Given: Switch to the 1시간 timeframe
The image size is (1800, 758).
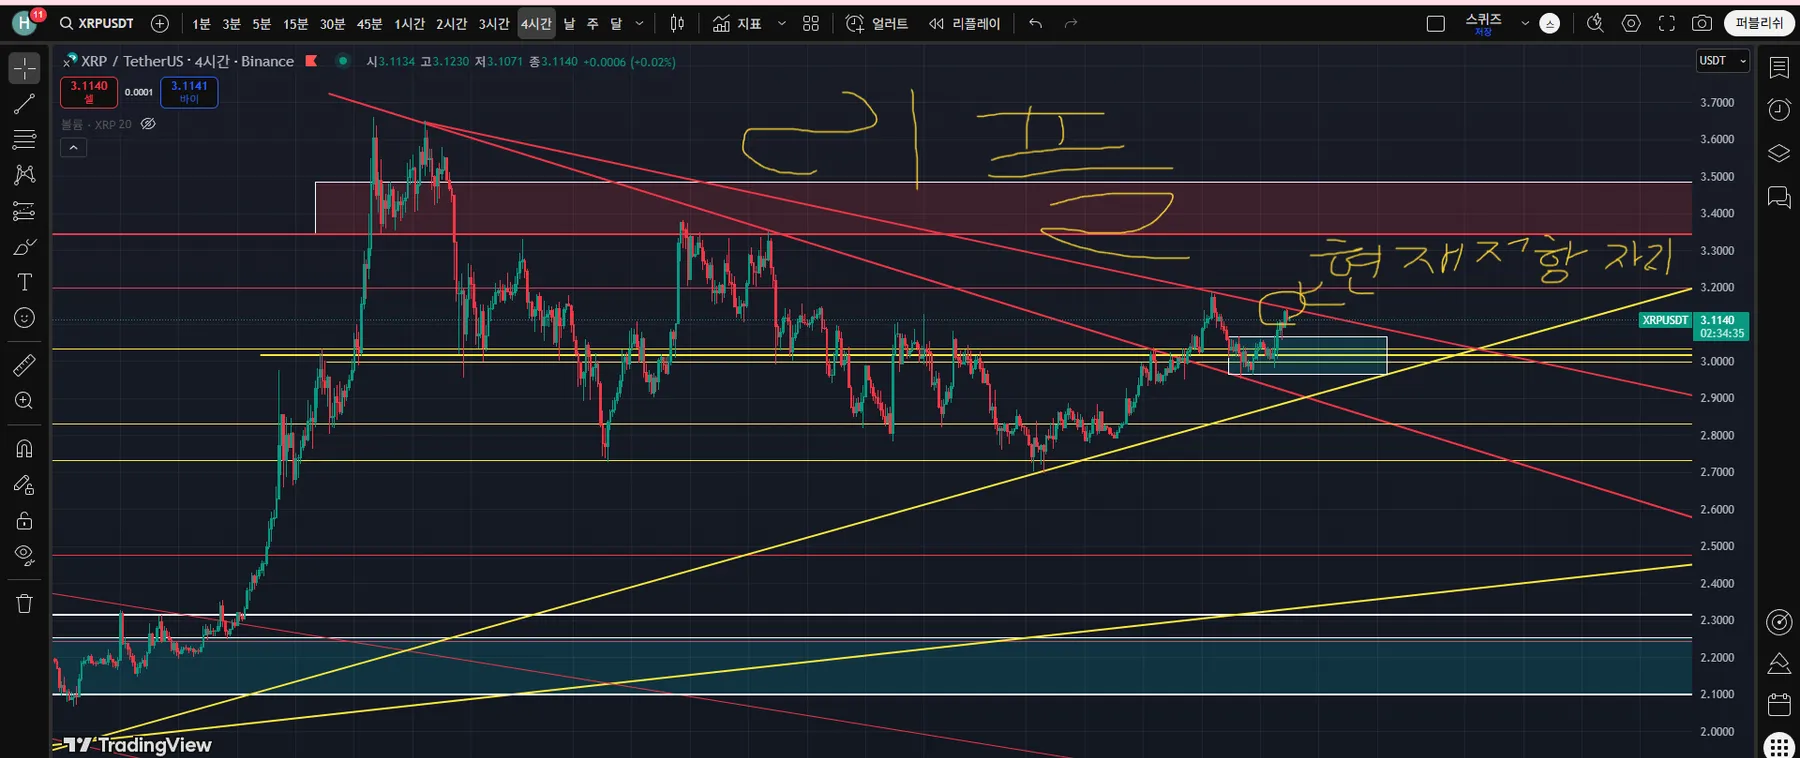Looking at the screenshot, I should pos(409,23).
